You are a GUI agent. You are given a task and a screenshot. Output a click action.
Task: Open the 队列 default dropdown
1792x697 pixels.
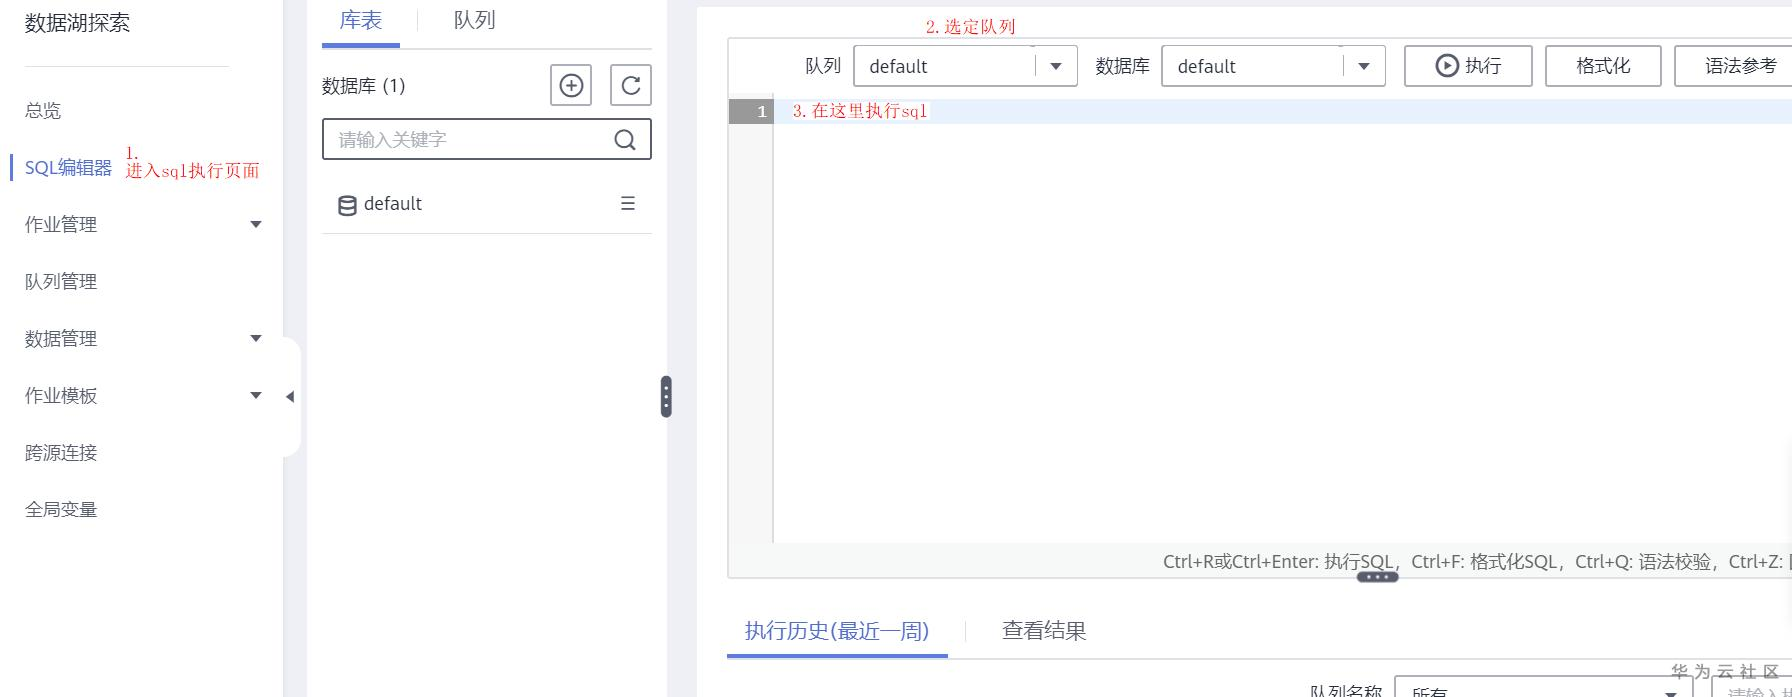[965, 66]
